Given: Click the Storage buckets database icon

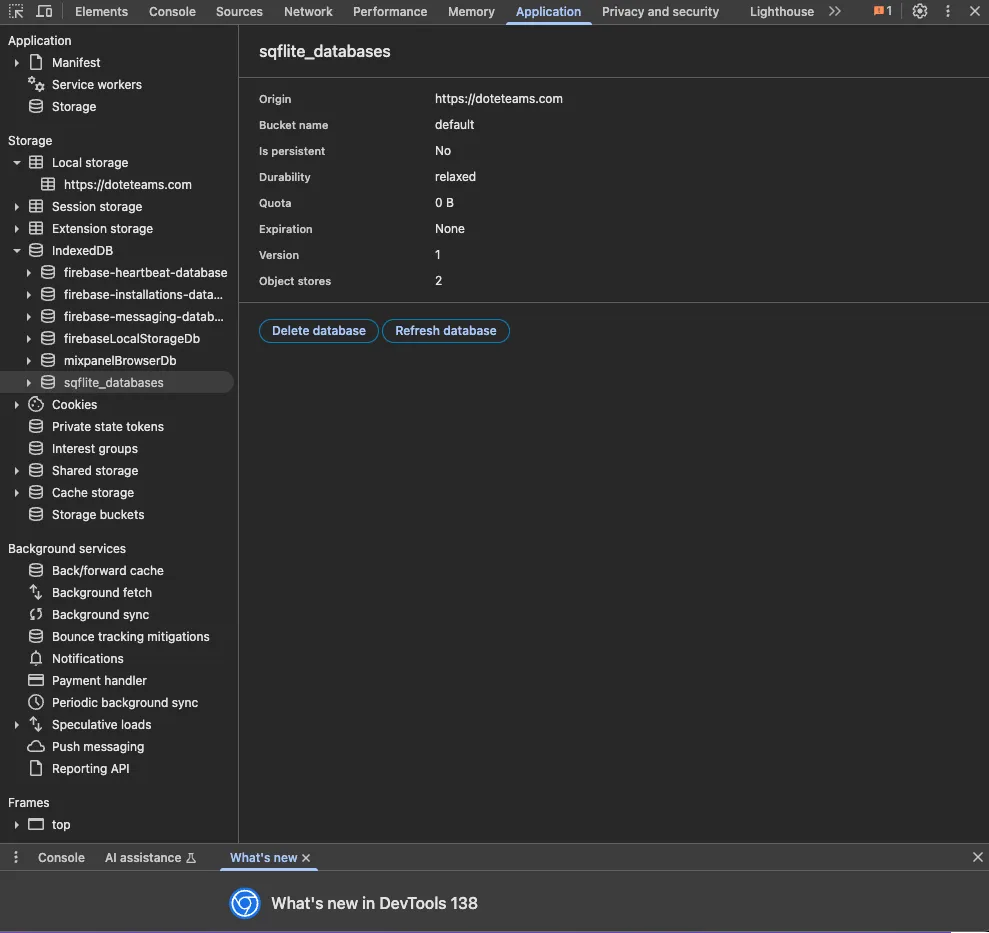Looking at the screenshot, I should pyautogui.click(x=36, y=514).
